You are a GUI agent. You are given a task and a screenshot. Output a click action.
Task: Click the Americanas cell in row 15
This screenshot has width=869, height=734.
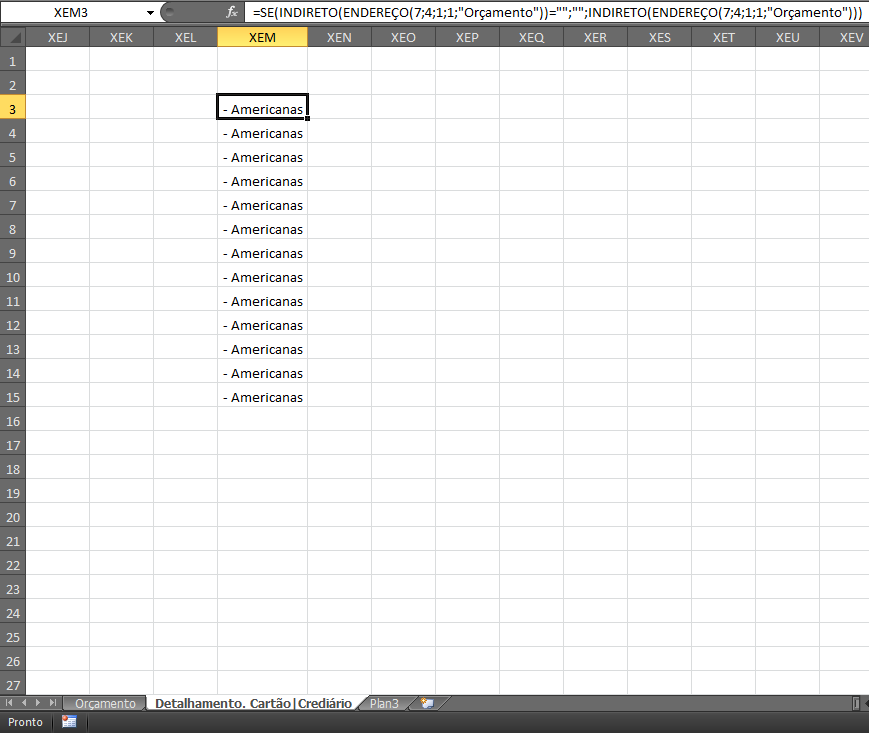point(262,397)
